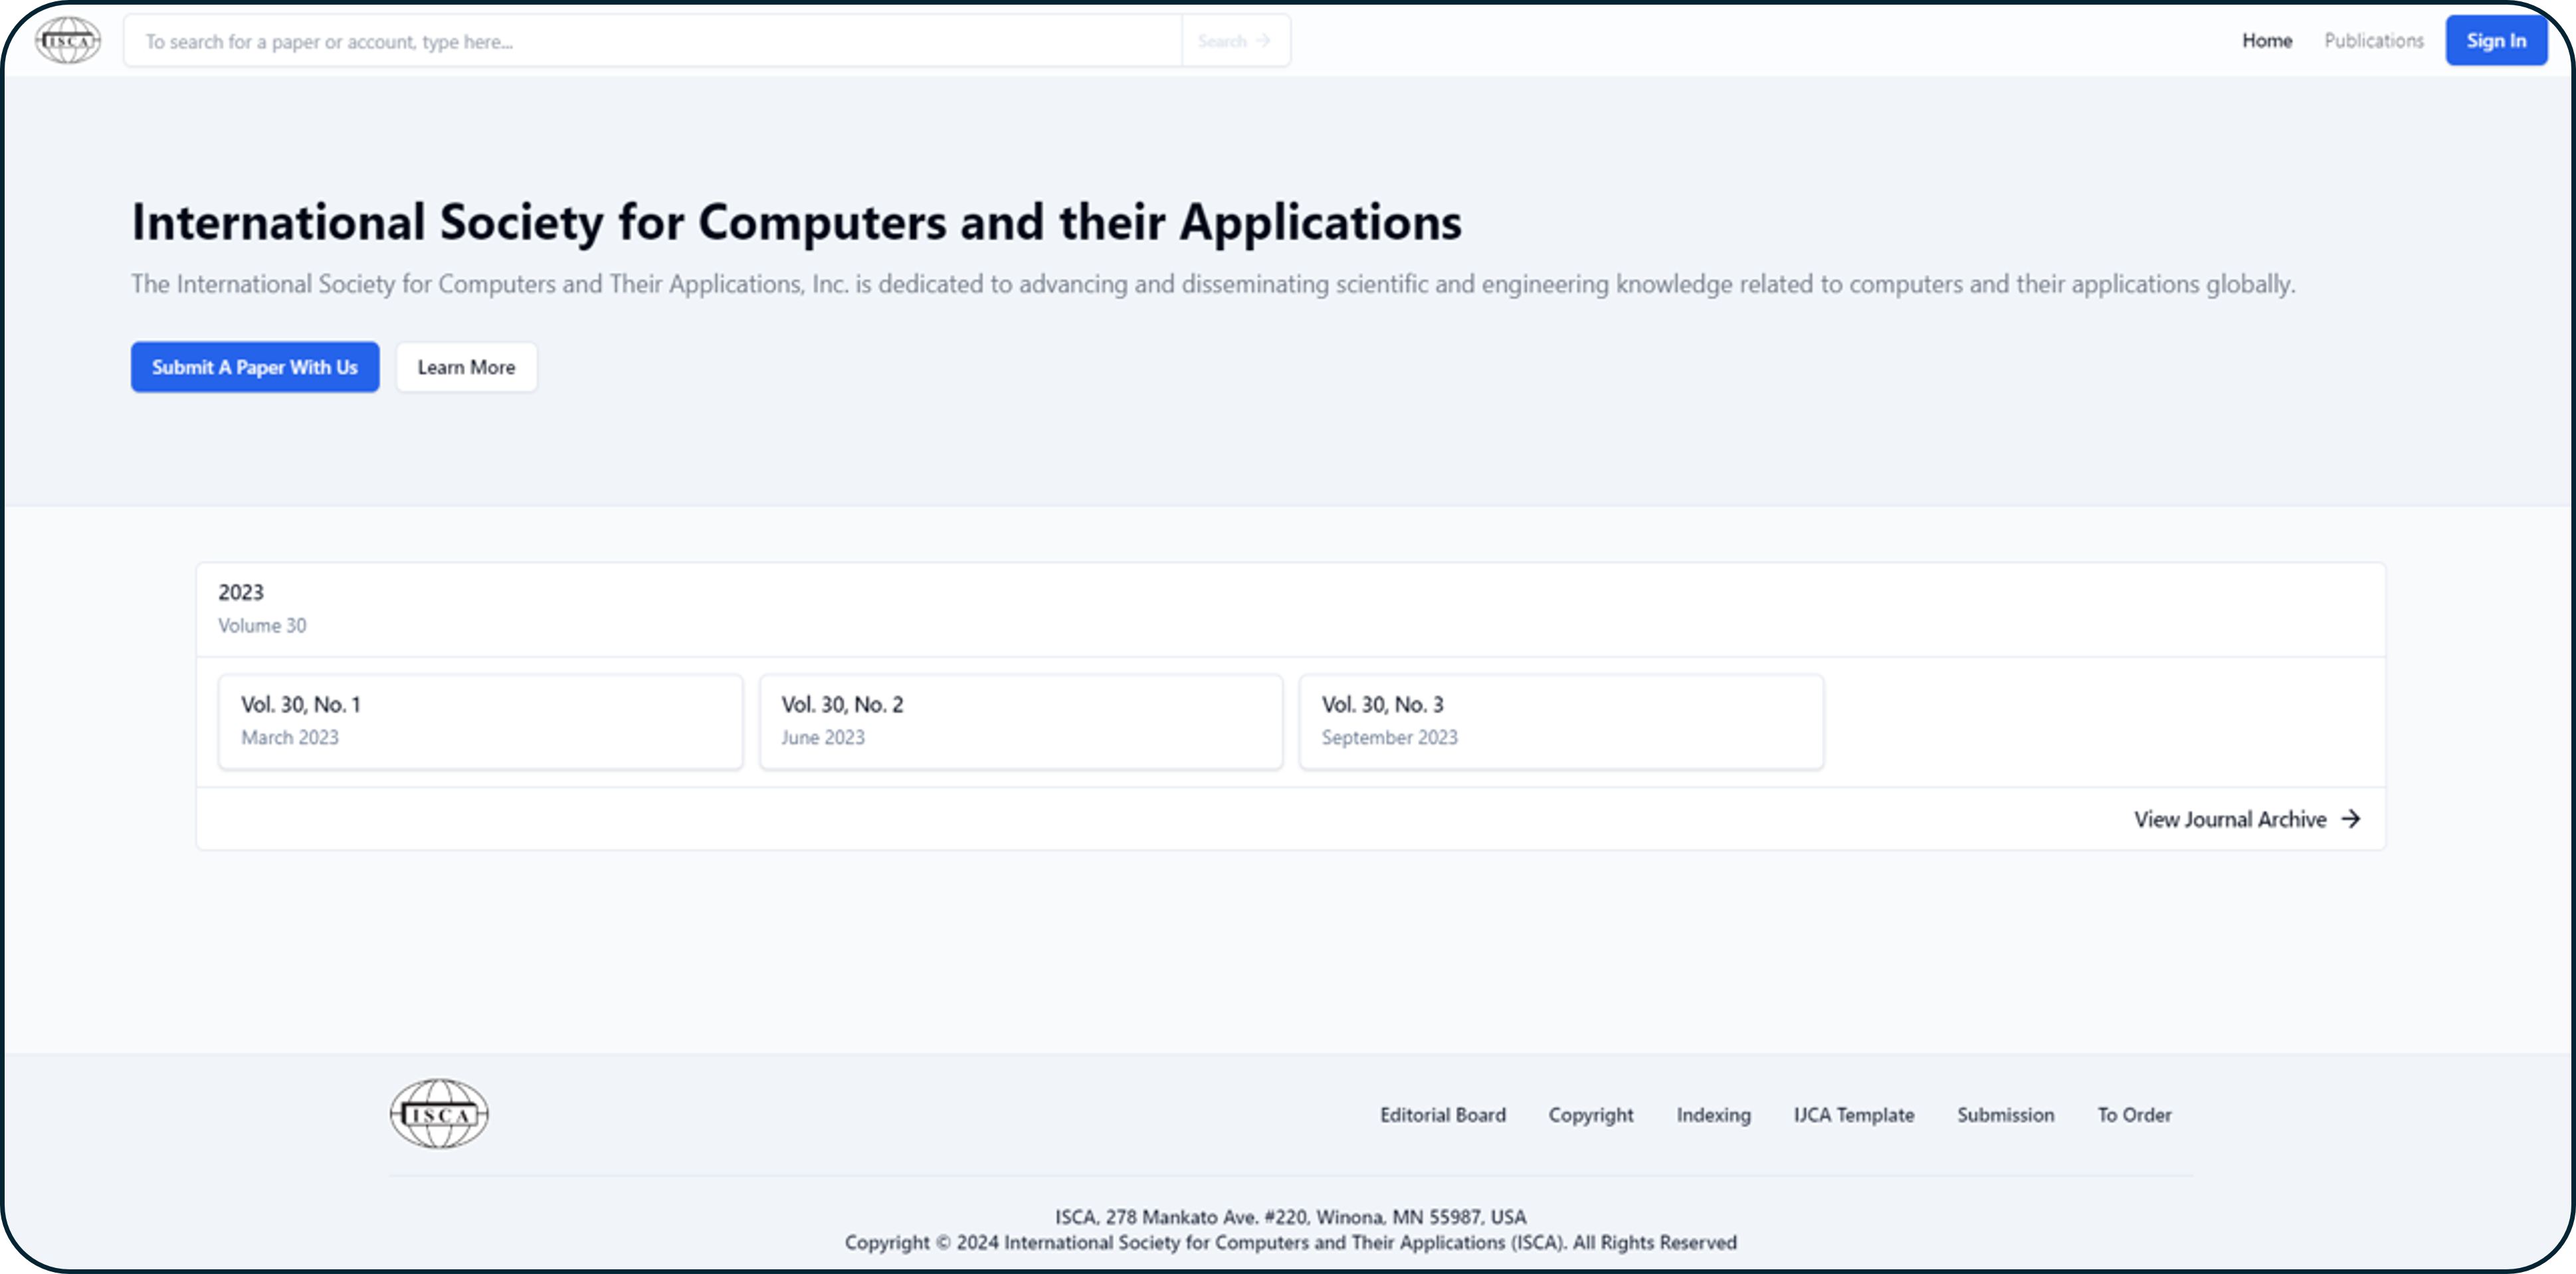
Task: Click the Sign In button
Action: [x=2496, y=41]
